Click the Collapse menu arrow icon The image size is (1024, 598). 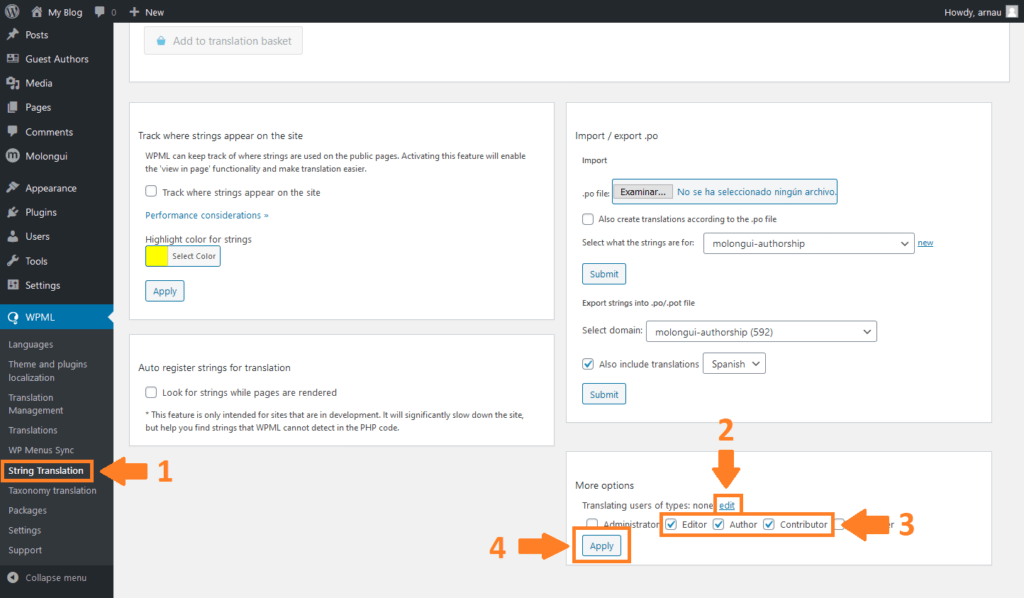coord(12,578)
